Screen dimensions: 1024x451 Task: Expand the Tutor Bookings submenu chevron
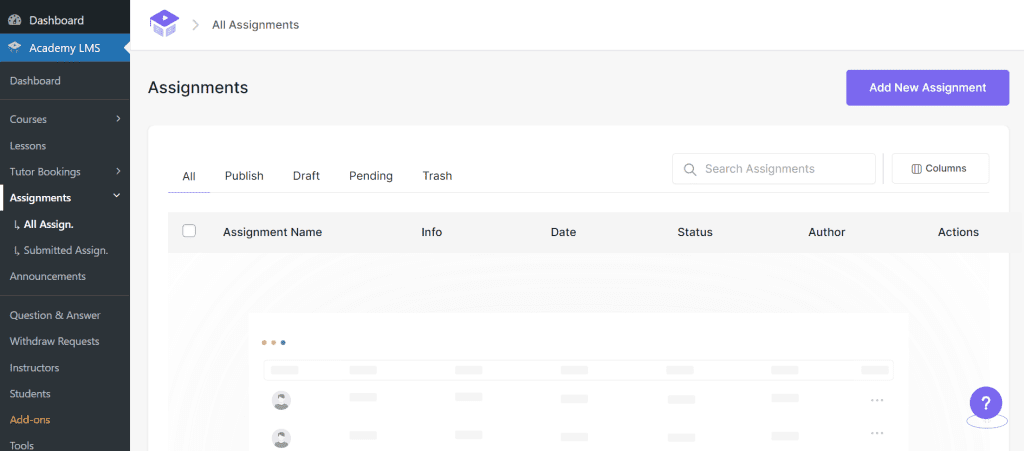118,171
